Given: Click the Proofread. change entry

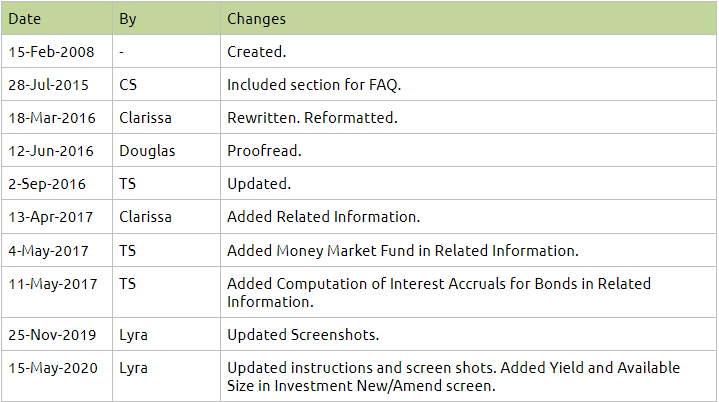Looking at the screenshot, I should [x=264, y=150].
